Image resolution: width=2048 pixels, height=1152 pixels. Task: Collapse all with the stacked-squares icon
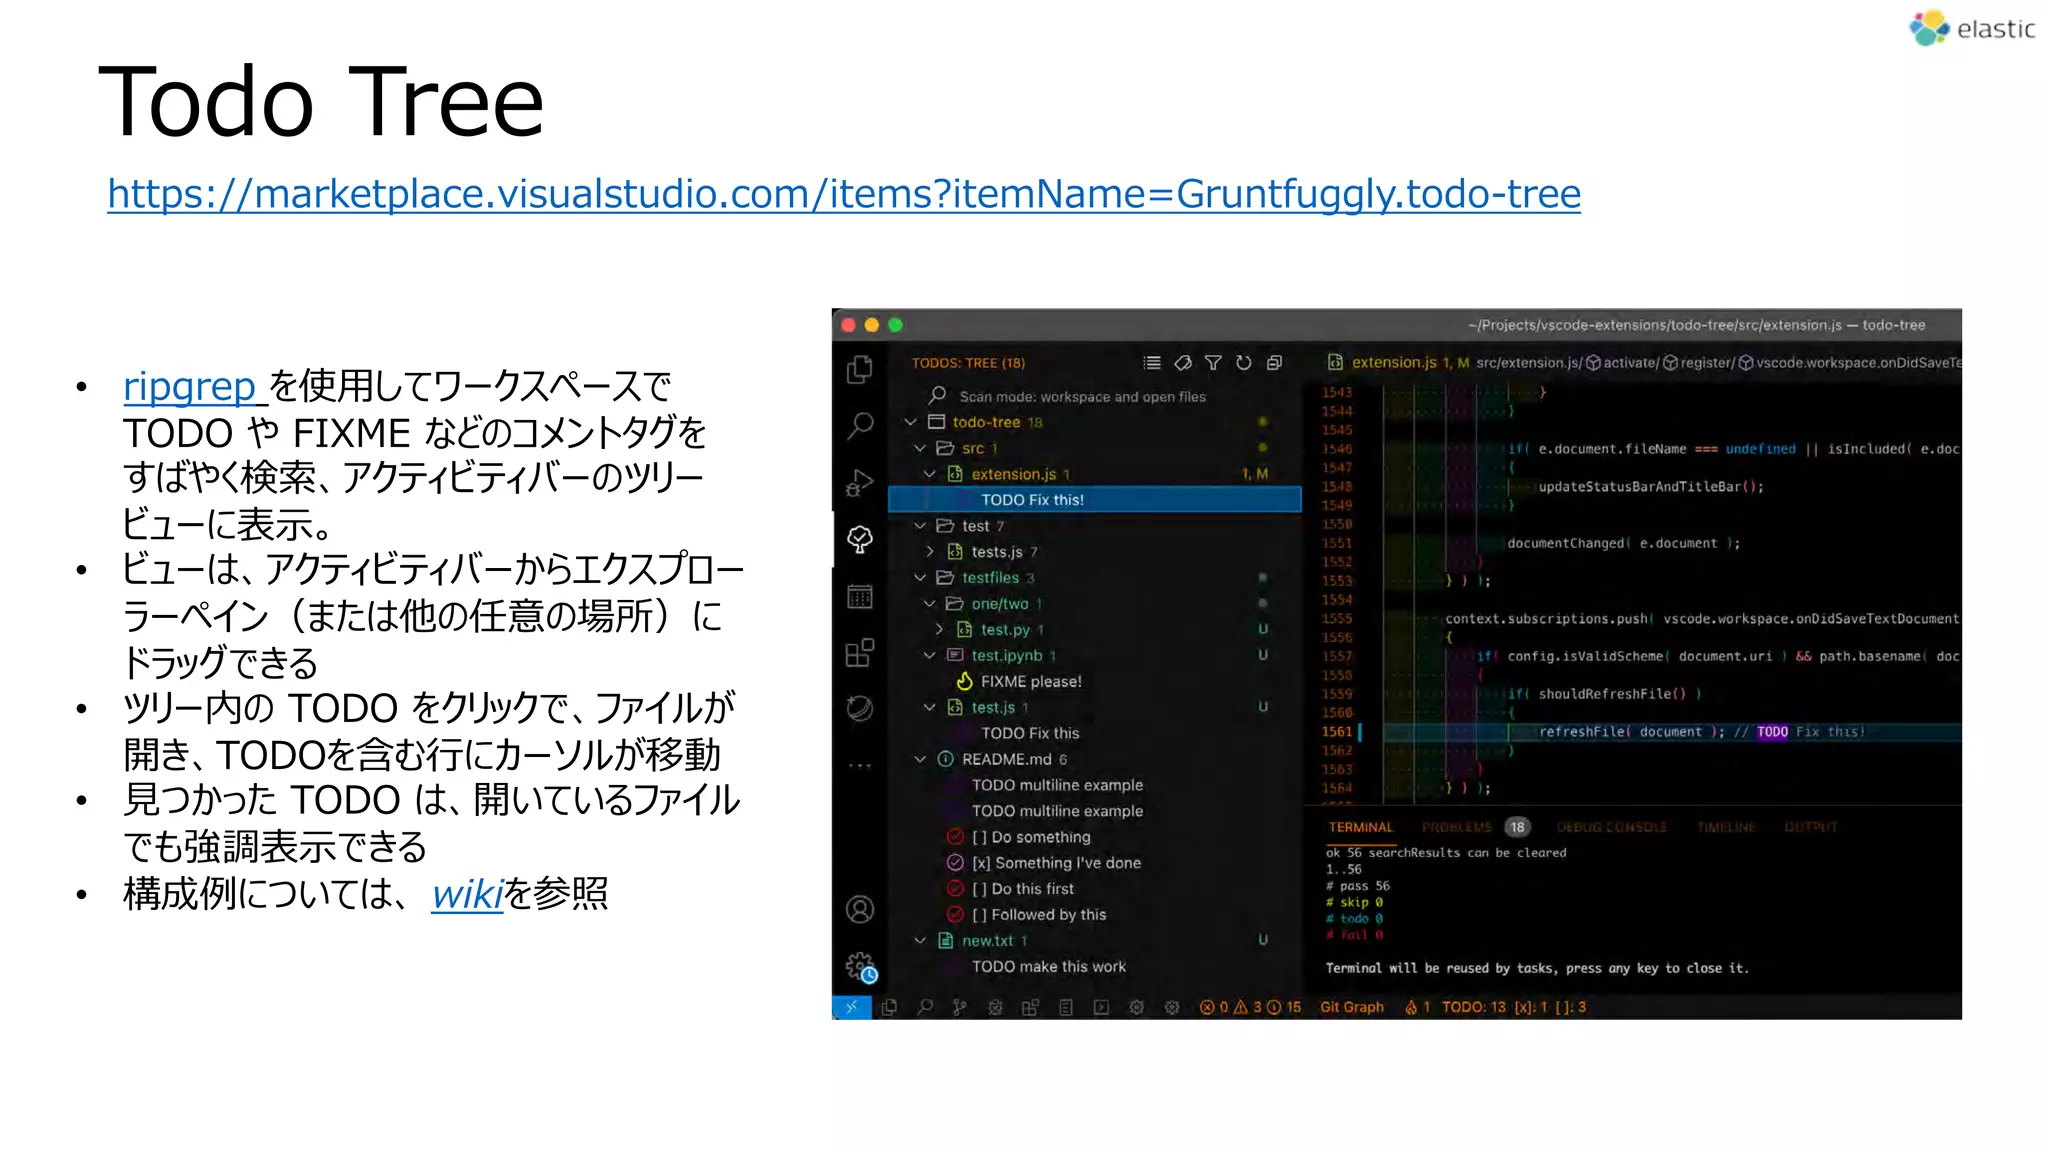1274,363
